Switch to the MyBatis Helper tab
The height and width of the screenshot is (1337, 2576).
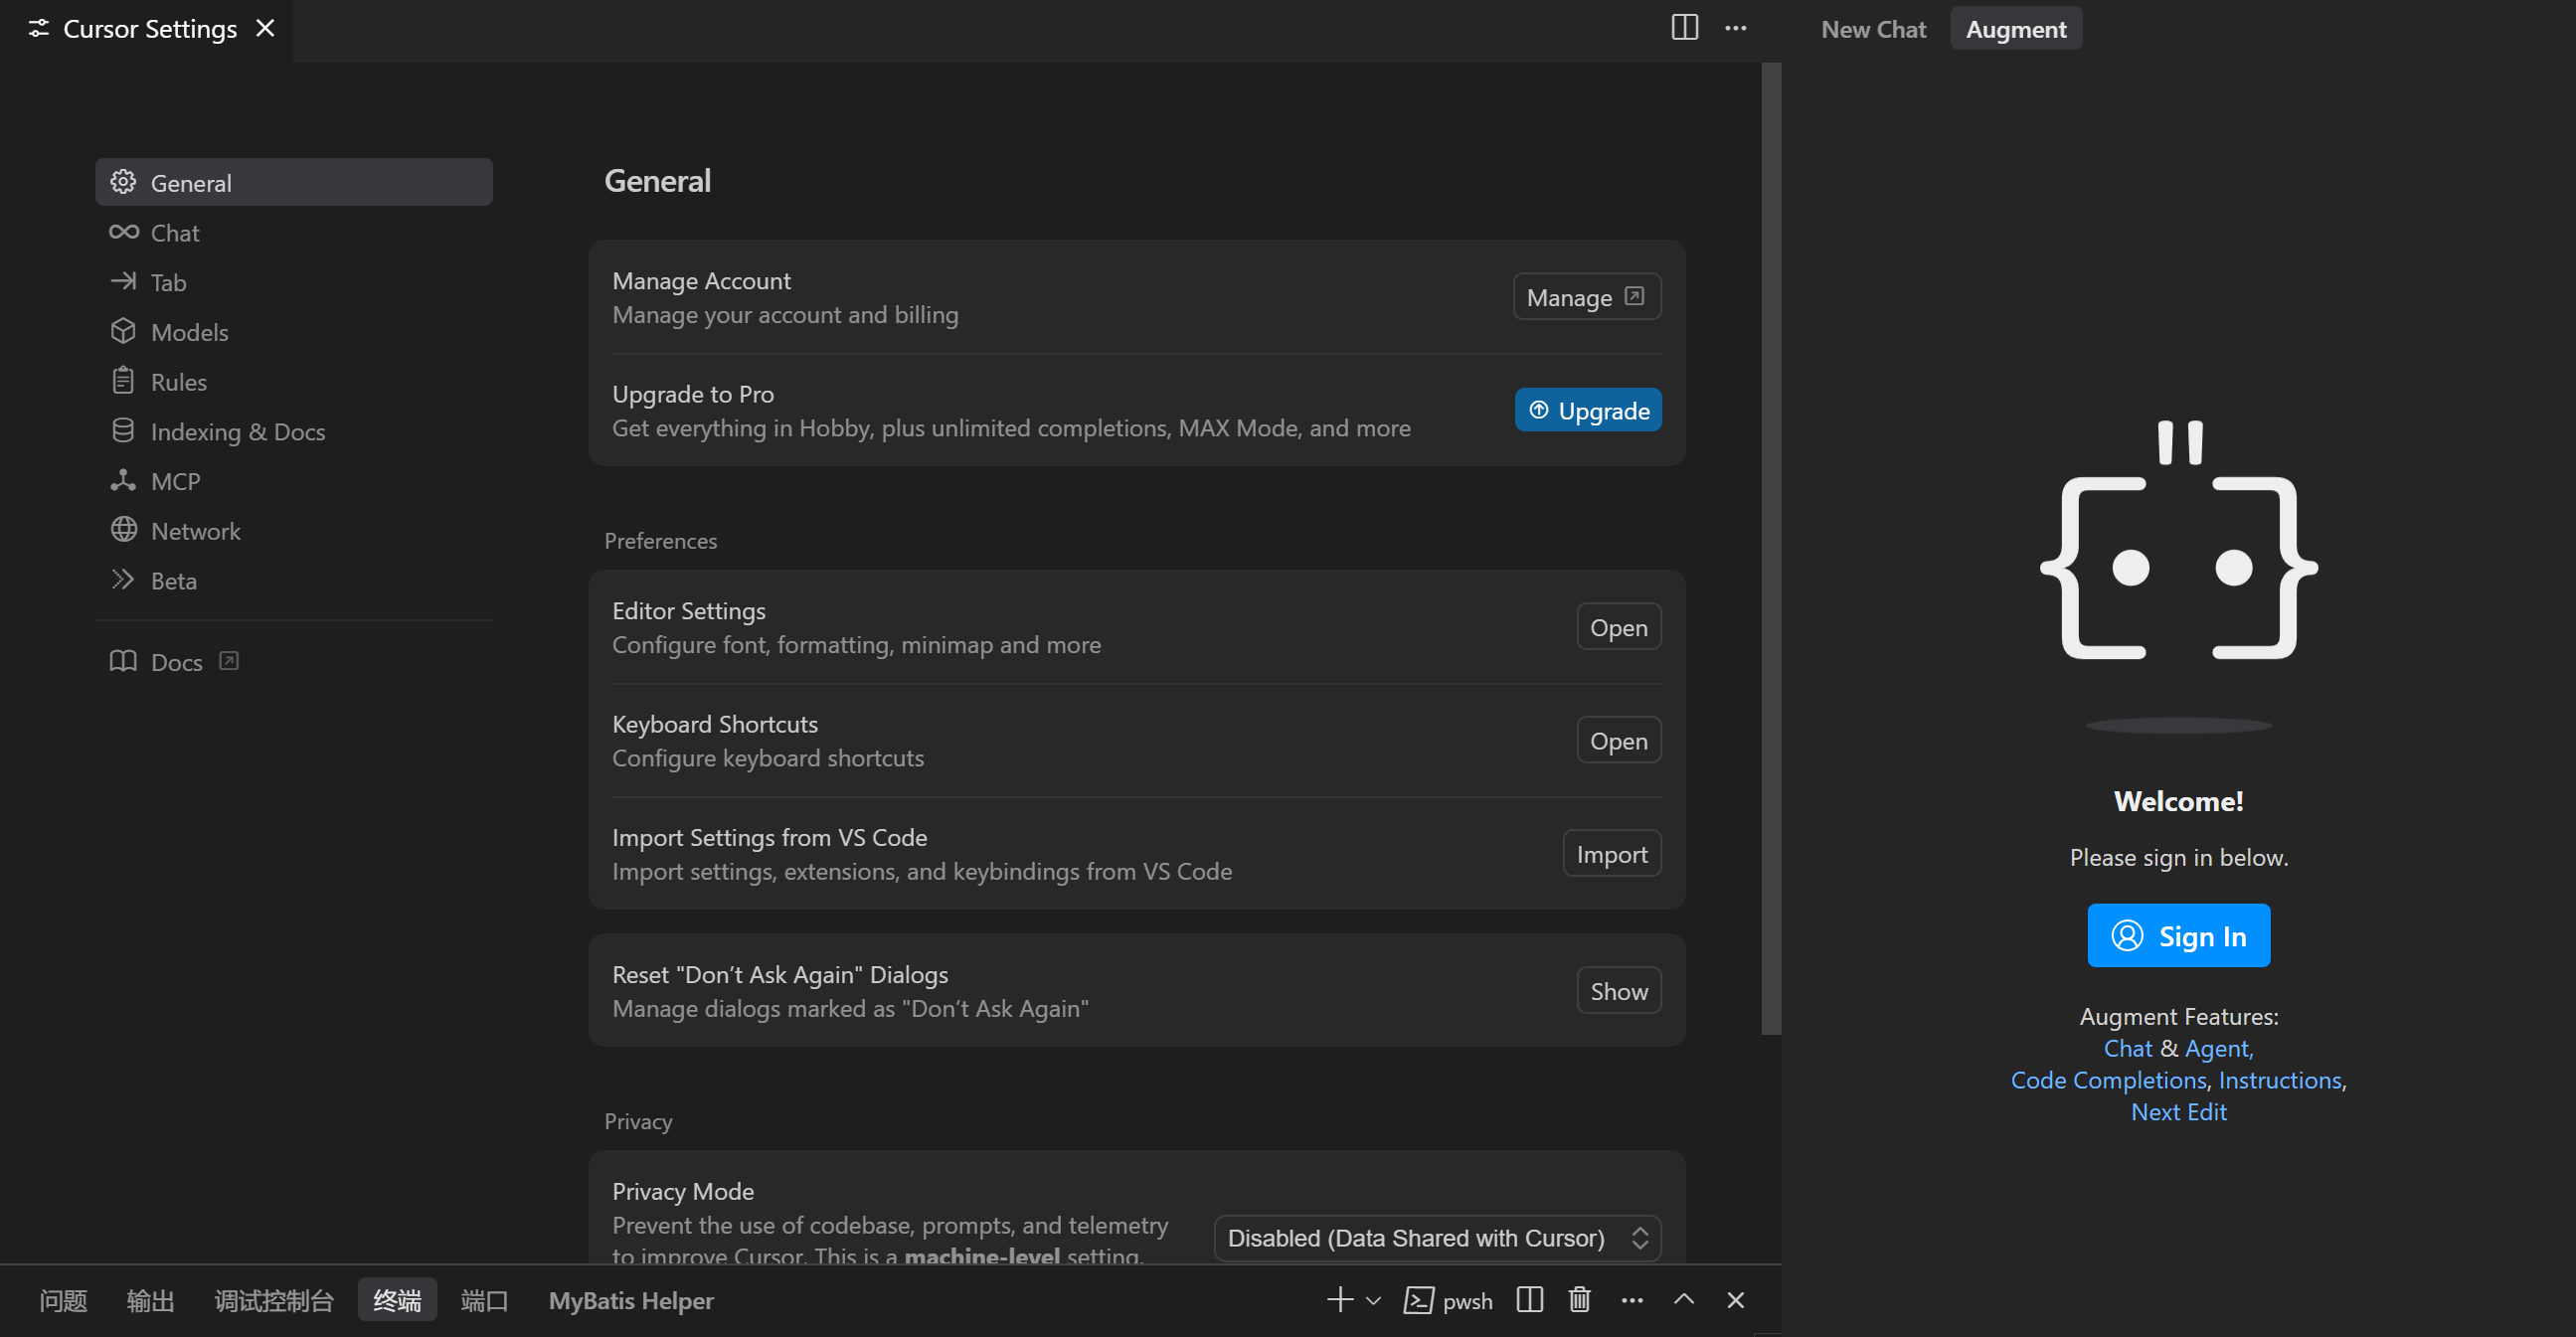(x=630, y=1300)
